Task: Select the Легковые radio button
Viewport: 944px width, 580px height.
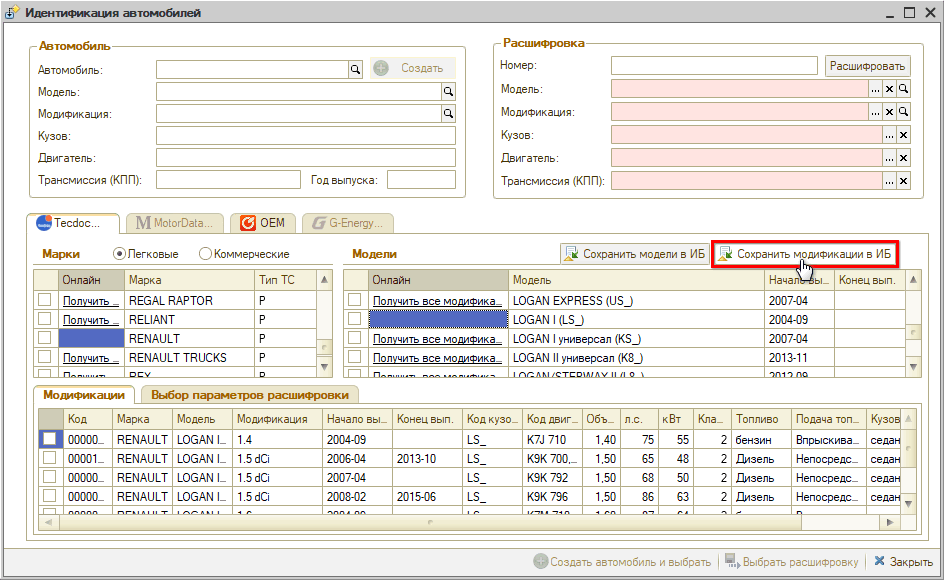Action: 120,254
